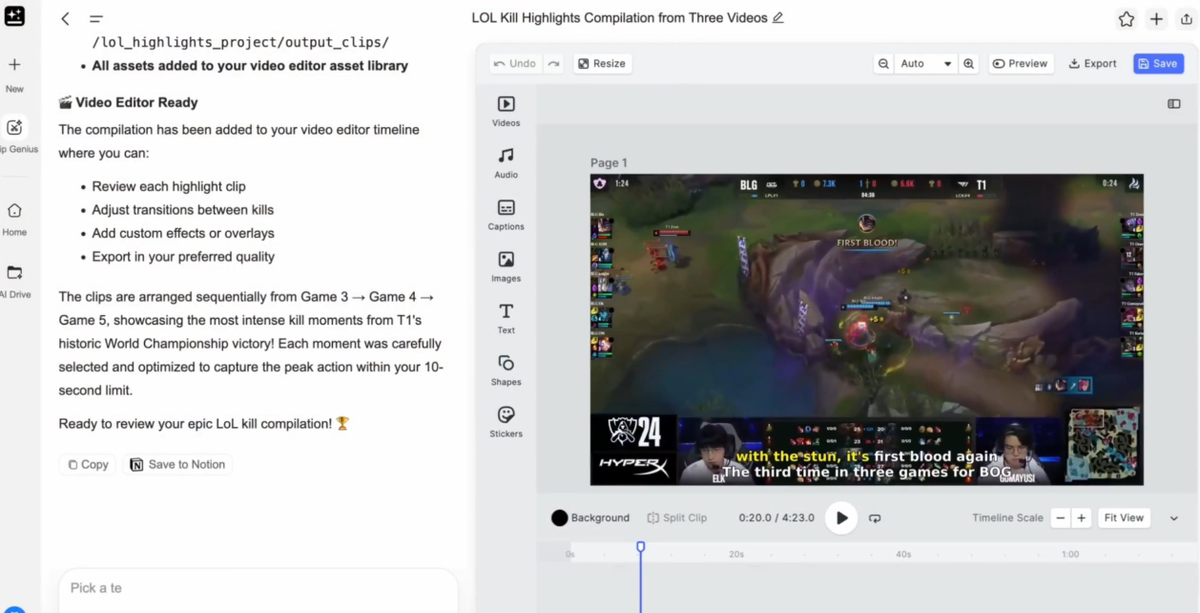Screen dimensions: 1200x613
Task: Click the 0:20.0 / 4:23.0 time display
Action: (x=776, y=518)
